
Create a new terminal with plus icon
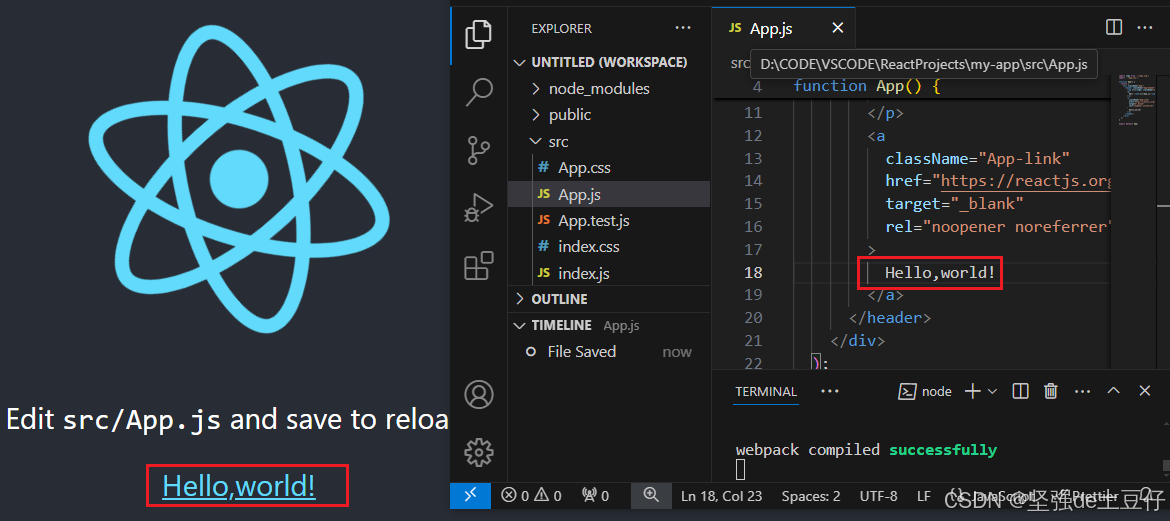pyautogui.click(x=972, y=391)
